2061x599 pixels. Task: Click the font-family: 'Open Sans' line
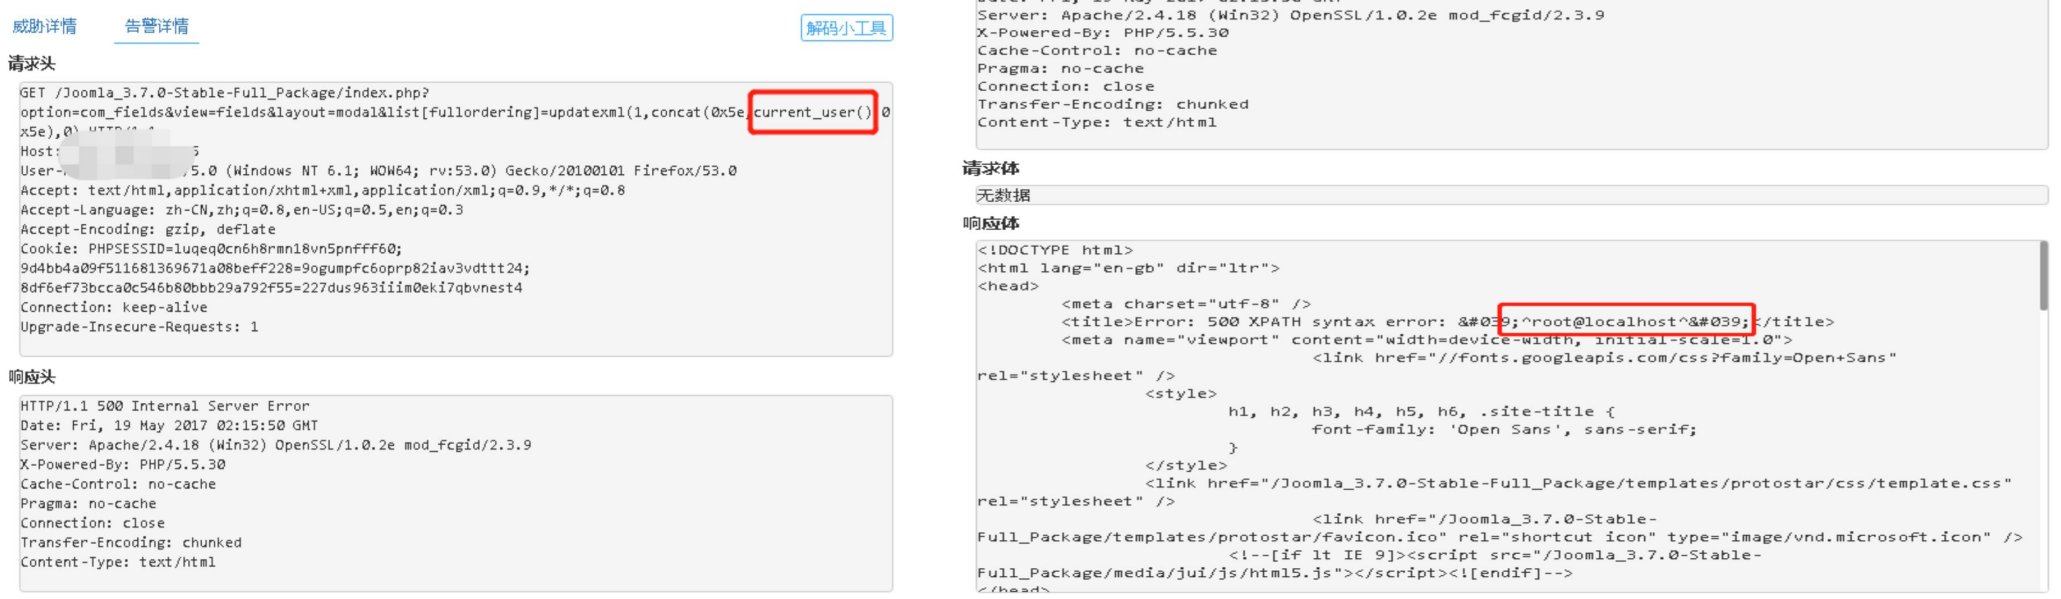coord(1504,430)
